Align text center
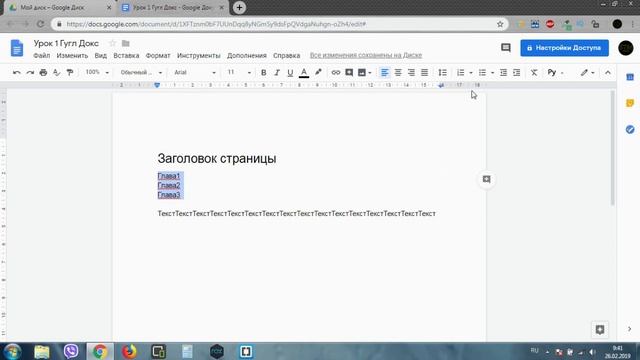Image resolution: width=640 pixels, height=360 pixels. tap(398, 73)
